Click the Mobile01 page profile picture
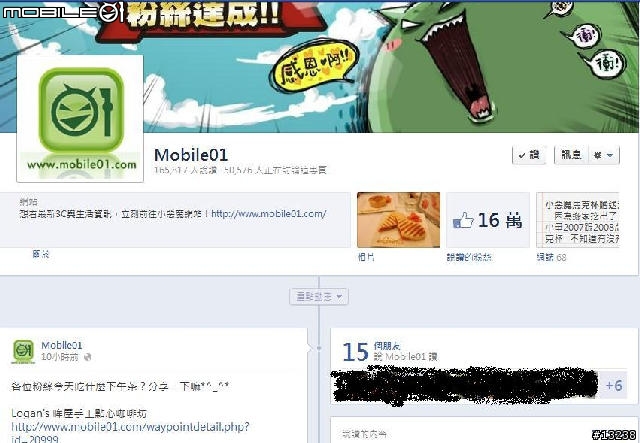Screen dimensions: 640x443 tap(80, 118)
